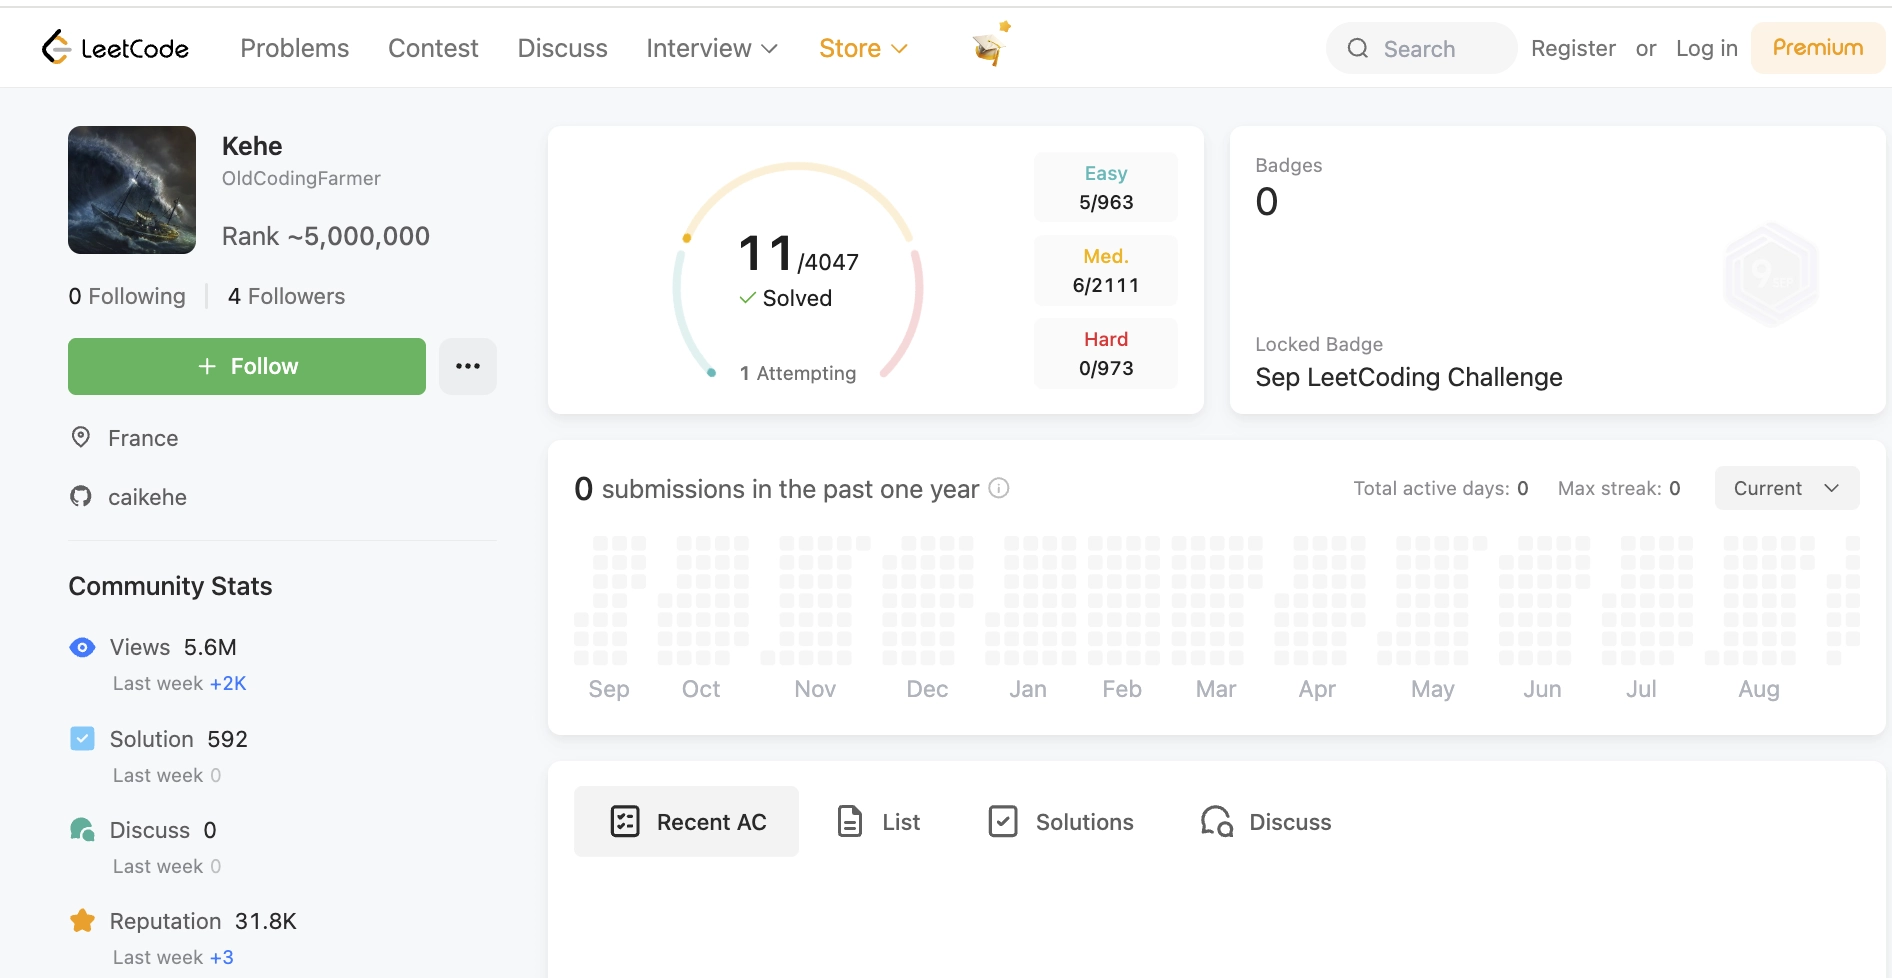The image size is (1892, 978).
Task: Switch to the Discuss profile tab
Action: [x=1266, y=821]
